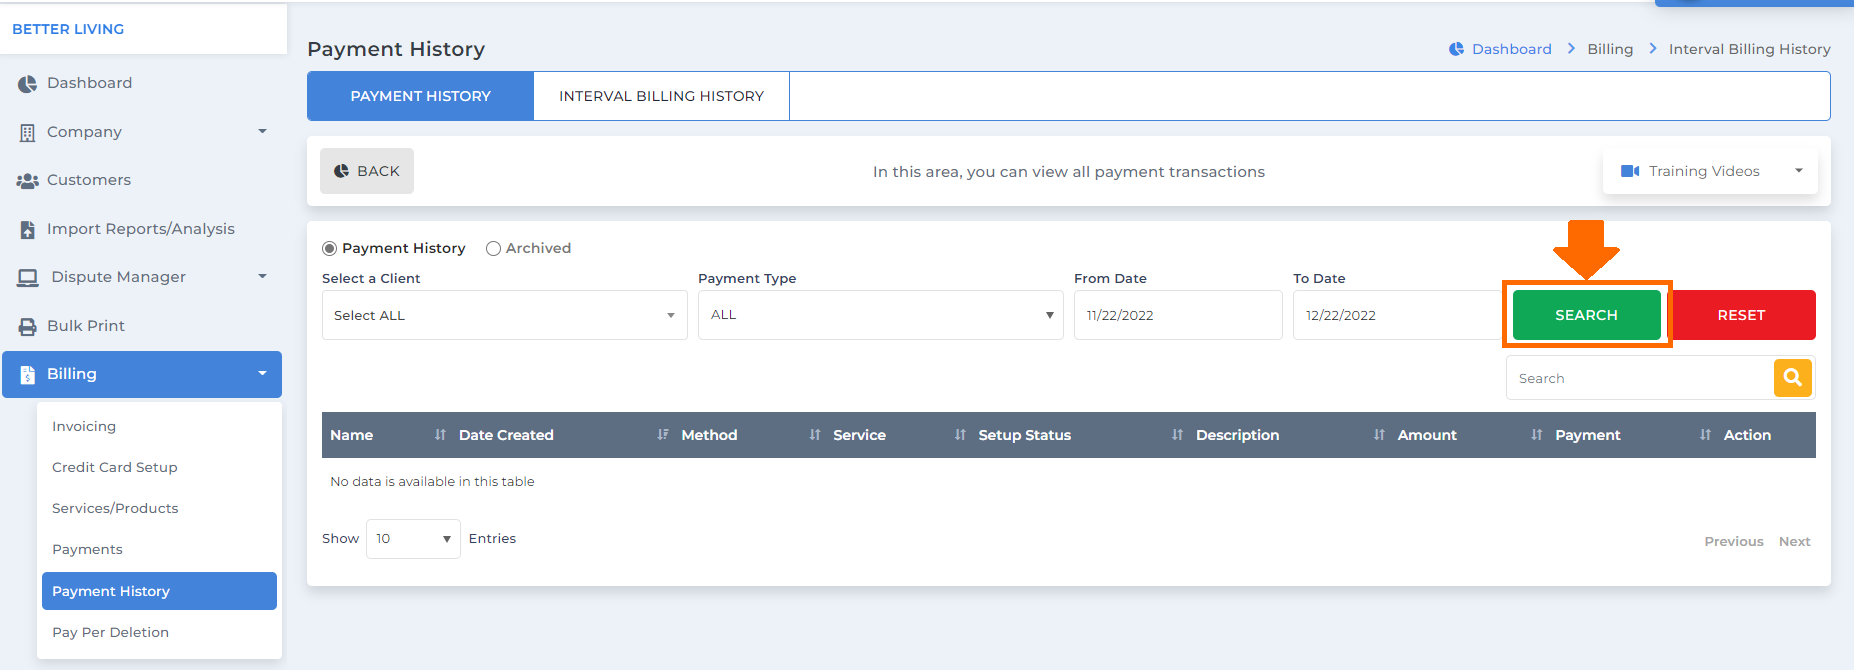Click the sort icon on Date Created column
The width and height of the screenshot is (1862, 670).
tap(663, 435)
